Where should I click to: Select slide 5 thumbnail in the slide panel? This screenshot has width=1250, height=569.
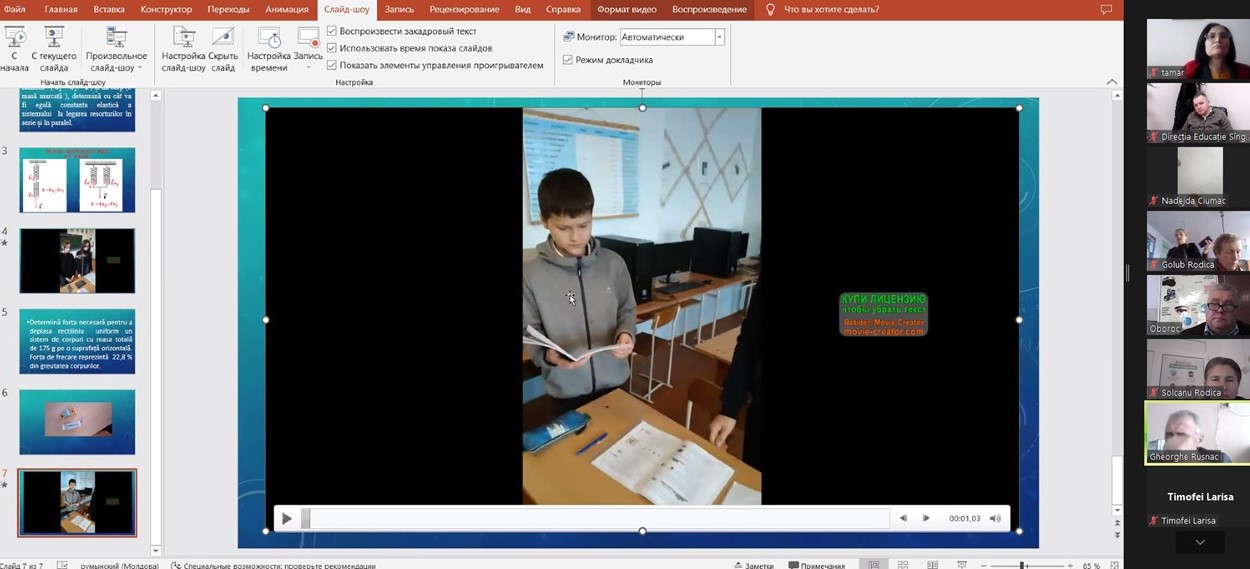77,341
